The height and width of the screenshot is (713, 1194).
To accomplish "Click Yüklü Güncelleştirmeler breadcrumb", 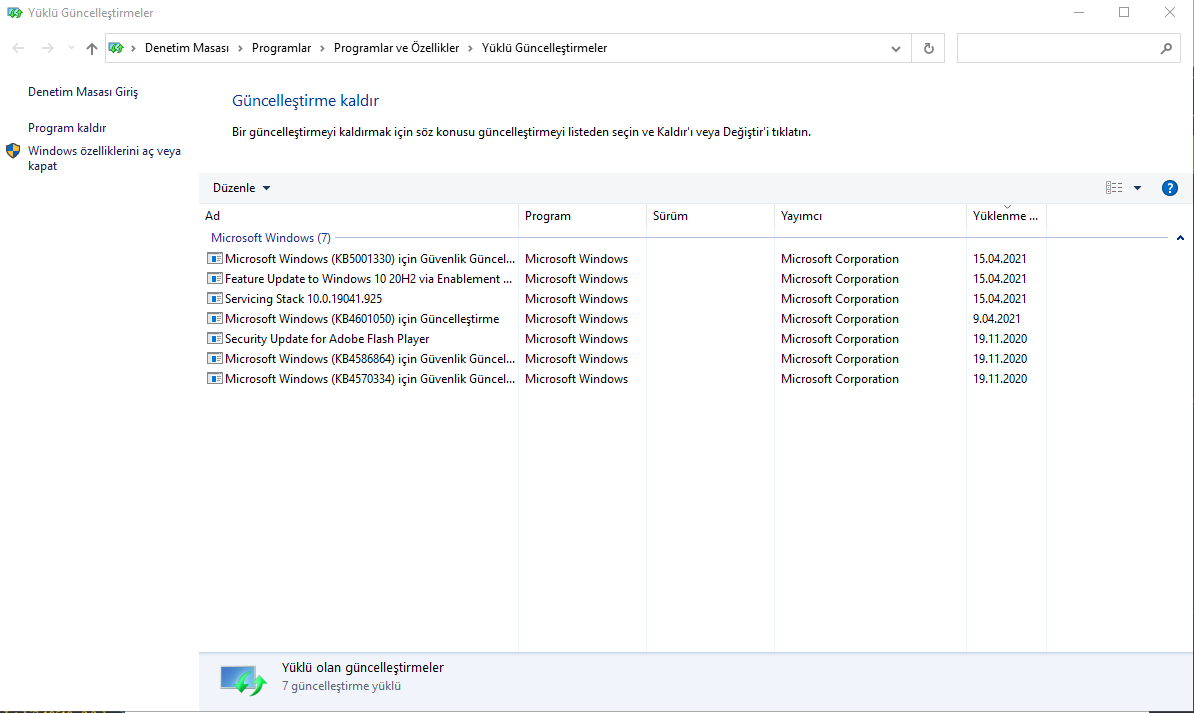I will pos(544,48).
